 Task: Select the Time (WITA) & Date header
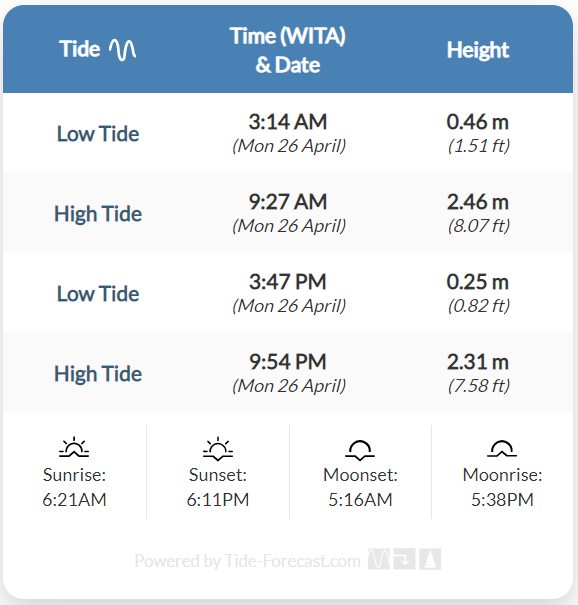pyautogui.click(x=288, y=50)
